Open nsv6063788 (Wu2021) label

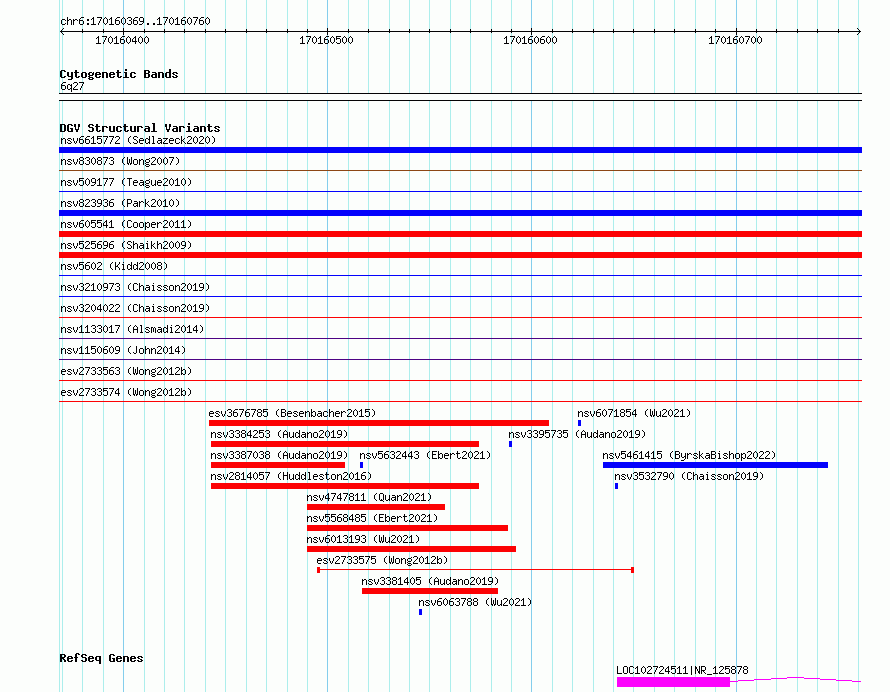tap(475, 602)
